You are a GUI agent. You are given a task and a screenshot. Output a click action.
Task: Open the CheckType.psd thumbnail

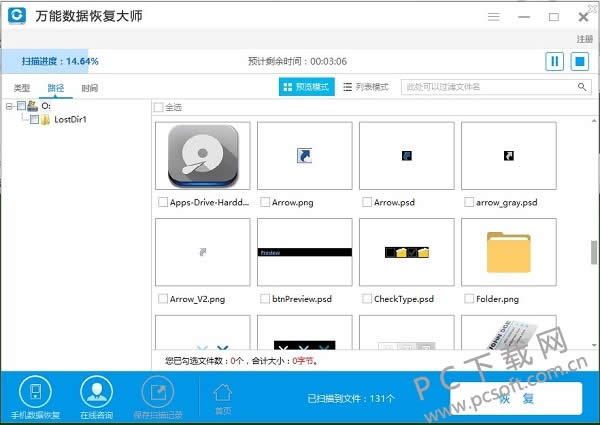pyautogui.click(x=407, y=252)
